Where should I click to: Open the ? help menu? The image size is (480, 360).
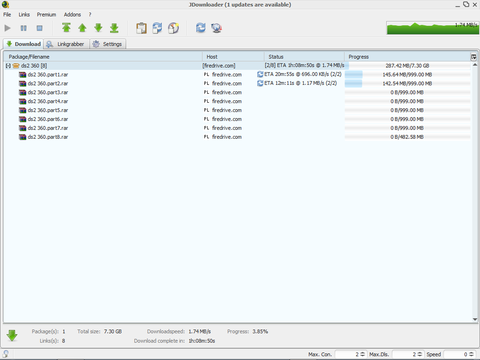pyautogui.click(x=90, y=14)
